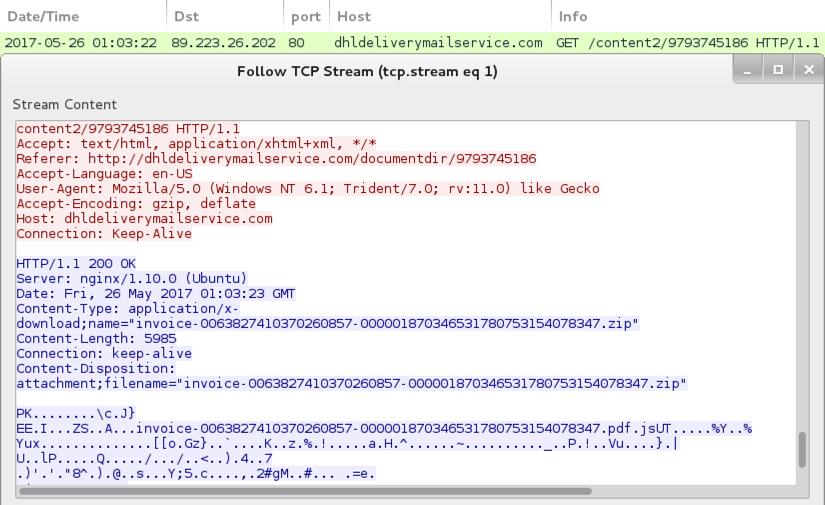
Task: Click the HTTP/1.1 200 OK response line
Action: pos(76,264)
